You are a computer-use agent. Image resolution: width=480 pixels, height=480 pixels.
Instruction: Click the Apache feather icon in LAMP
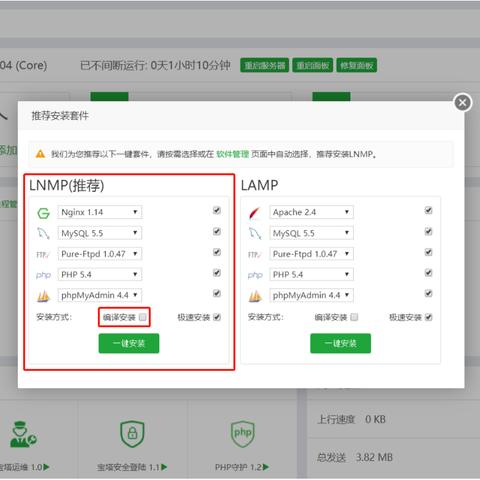(x=255, y=213)
